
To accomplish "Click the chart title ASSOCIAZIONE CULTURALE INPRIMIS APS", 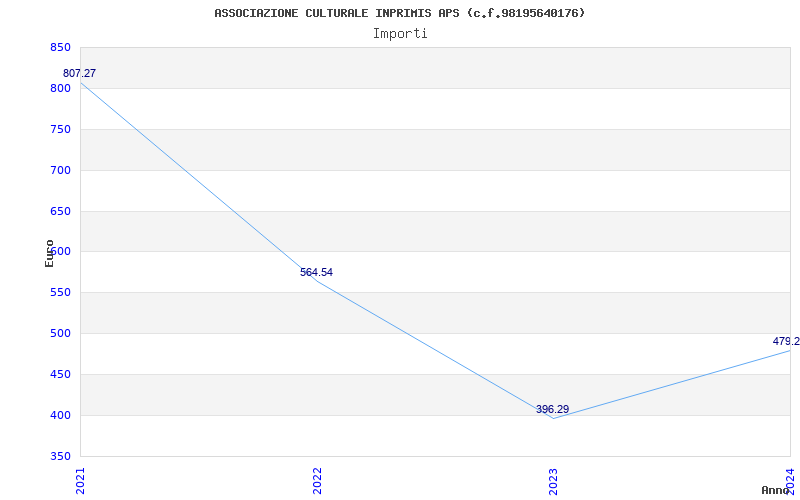I will 399,13.
